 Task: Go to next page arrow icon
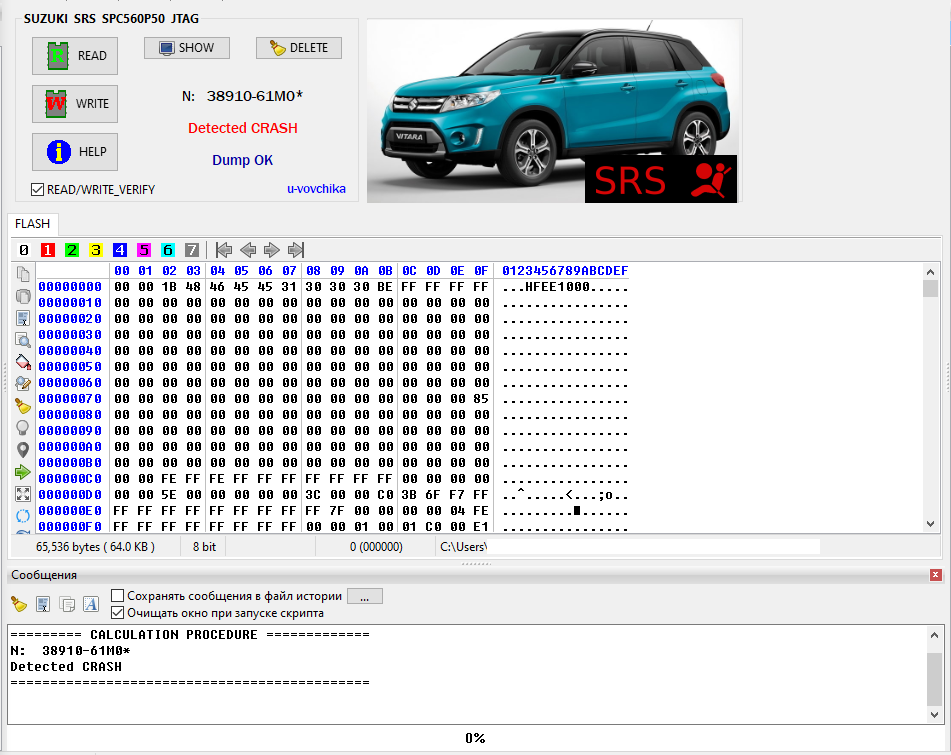pos(272,250)
